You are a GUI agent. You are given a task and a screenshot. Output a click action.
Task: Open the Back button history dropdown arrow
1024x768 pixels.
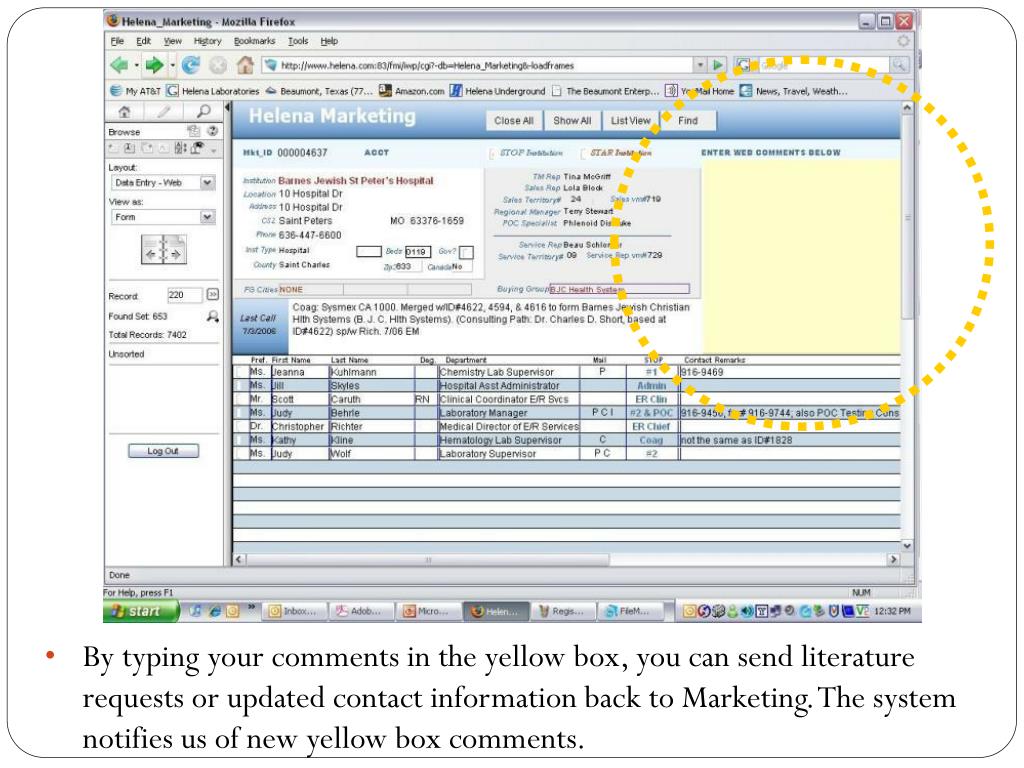point(136,65)
